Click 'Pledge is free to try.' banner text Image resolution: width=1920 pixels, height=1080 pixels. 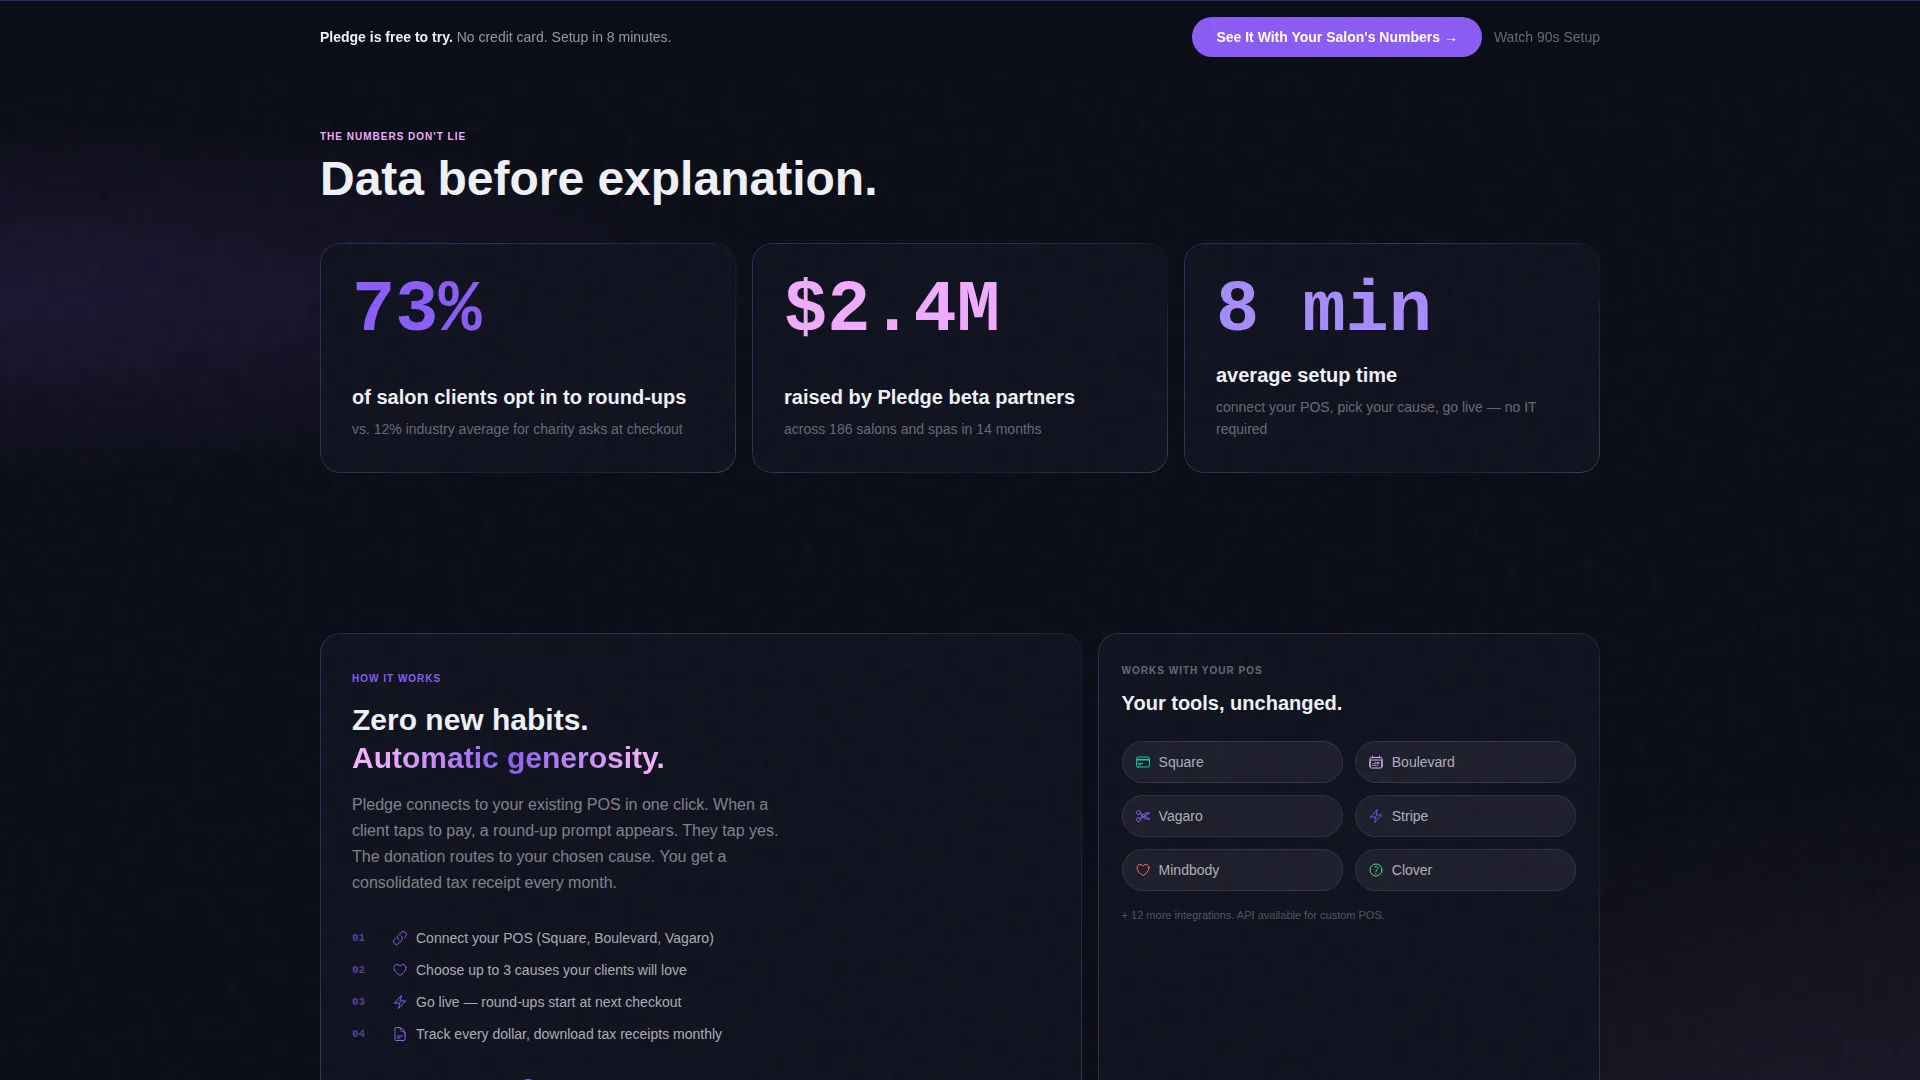click(386, 37)
